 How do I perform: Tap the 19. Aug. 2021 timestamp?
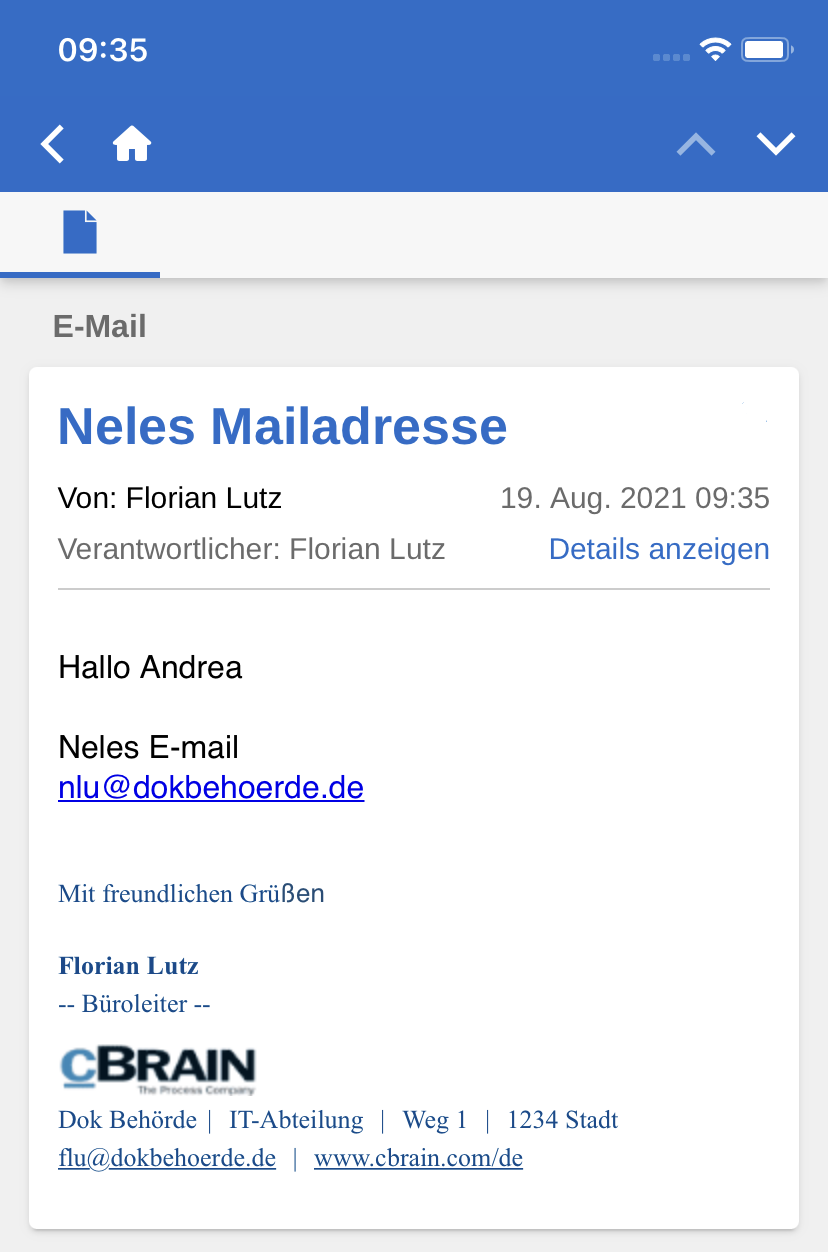(x=635, y=498)
